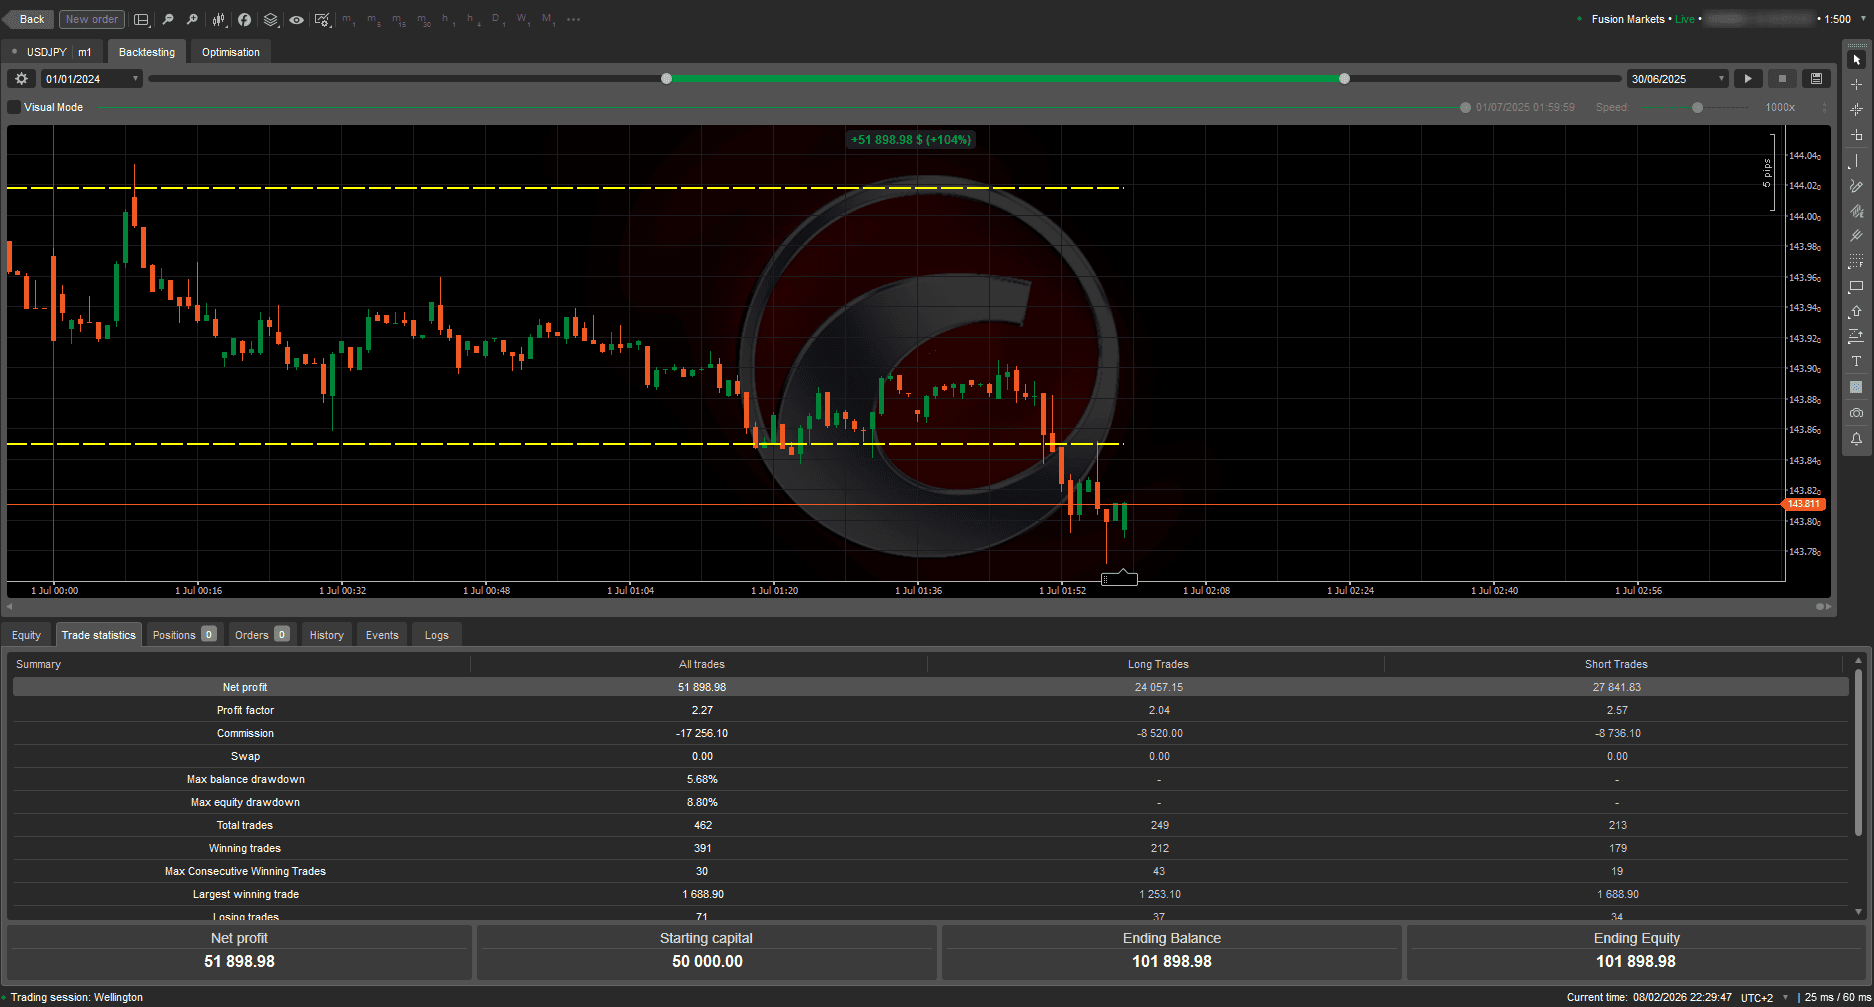1874x1007 pixels.
Task: Open the backtest settings gear
Action: pyautogui.click(x=20, y=78)
